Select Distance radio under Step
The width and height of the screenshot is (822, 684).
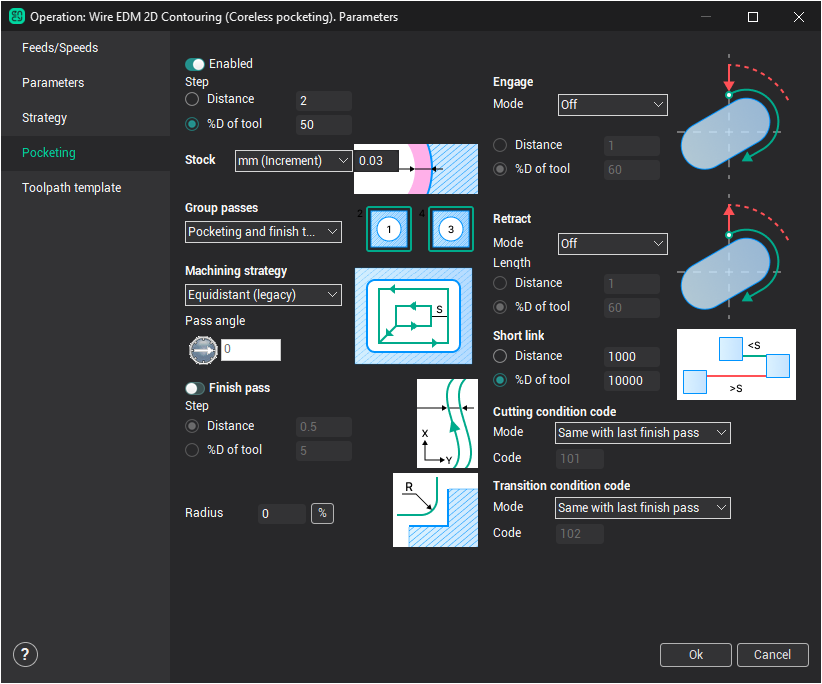click(193, 99)
